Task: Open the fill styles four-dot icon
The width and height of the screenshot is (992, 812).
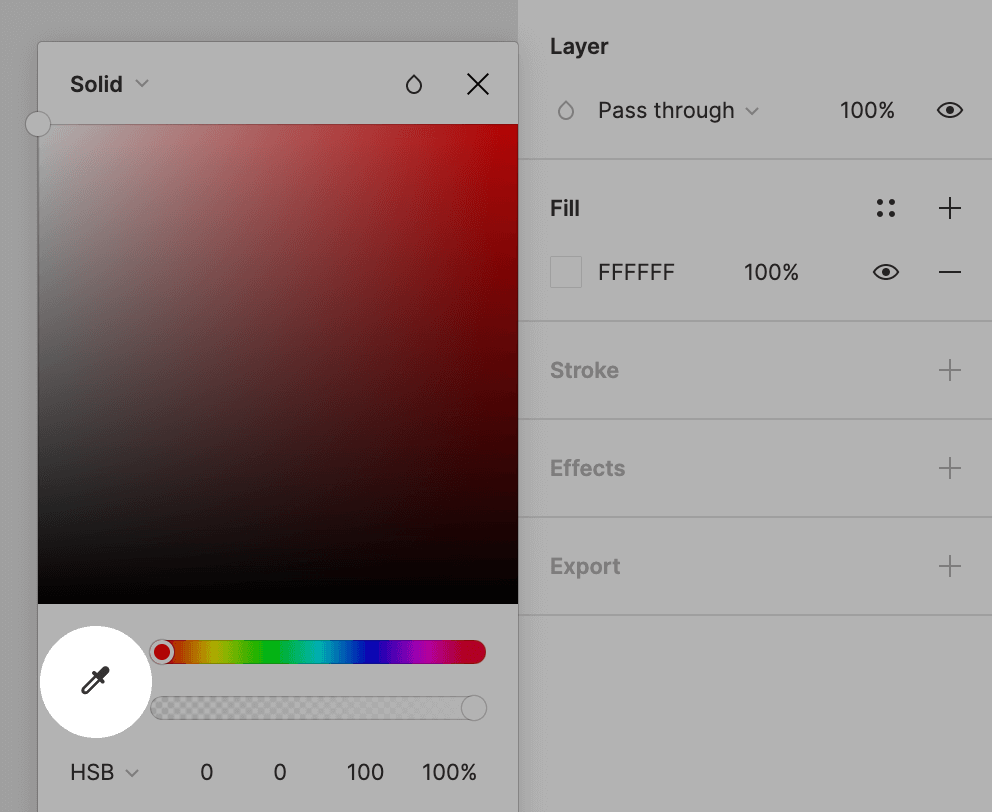Action: click(885, 208)
